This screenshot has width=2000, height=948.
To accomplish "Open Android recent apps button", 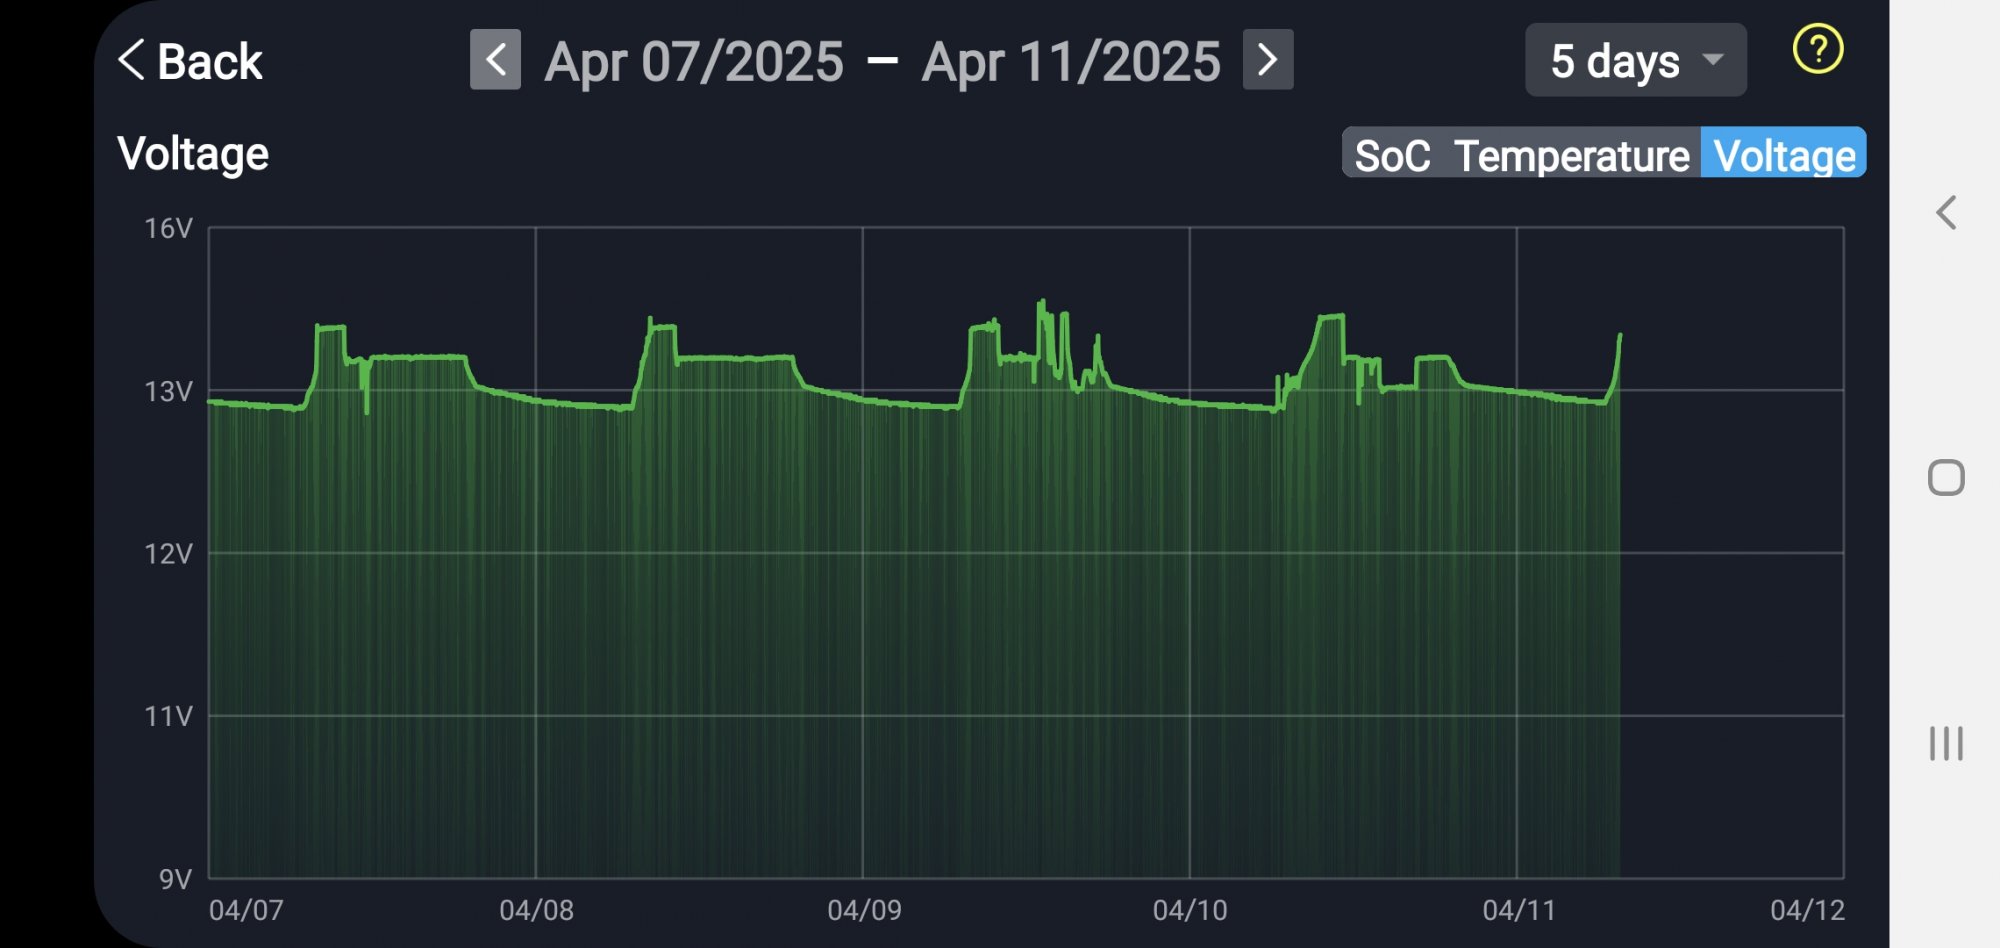I will (1945, 744).
